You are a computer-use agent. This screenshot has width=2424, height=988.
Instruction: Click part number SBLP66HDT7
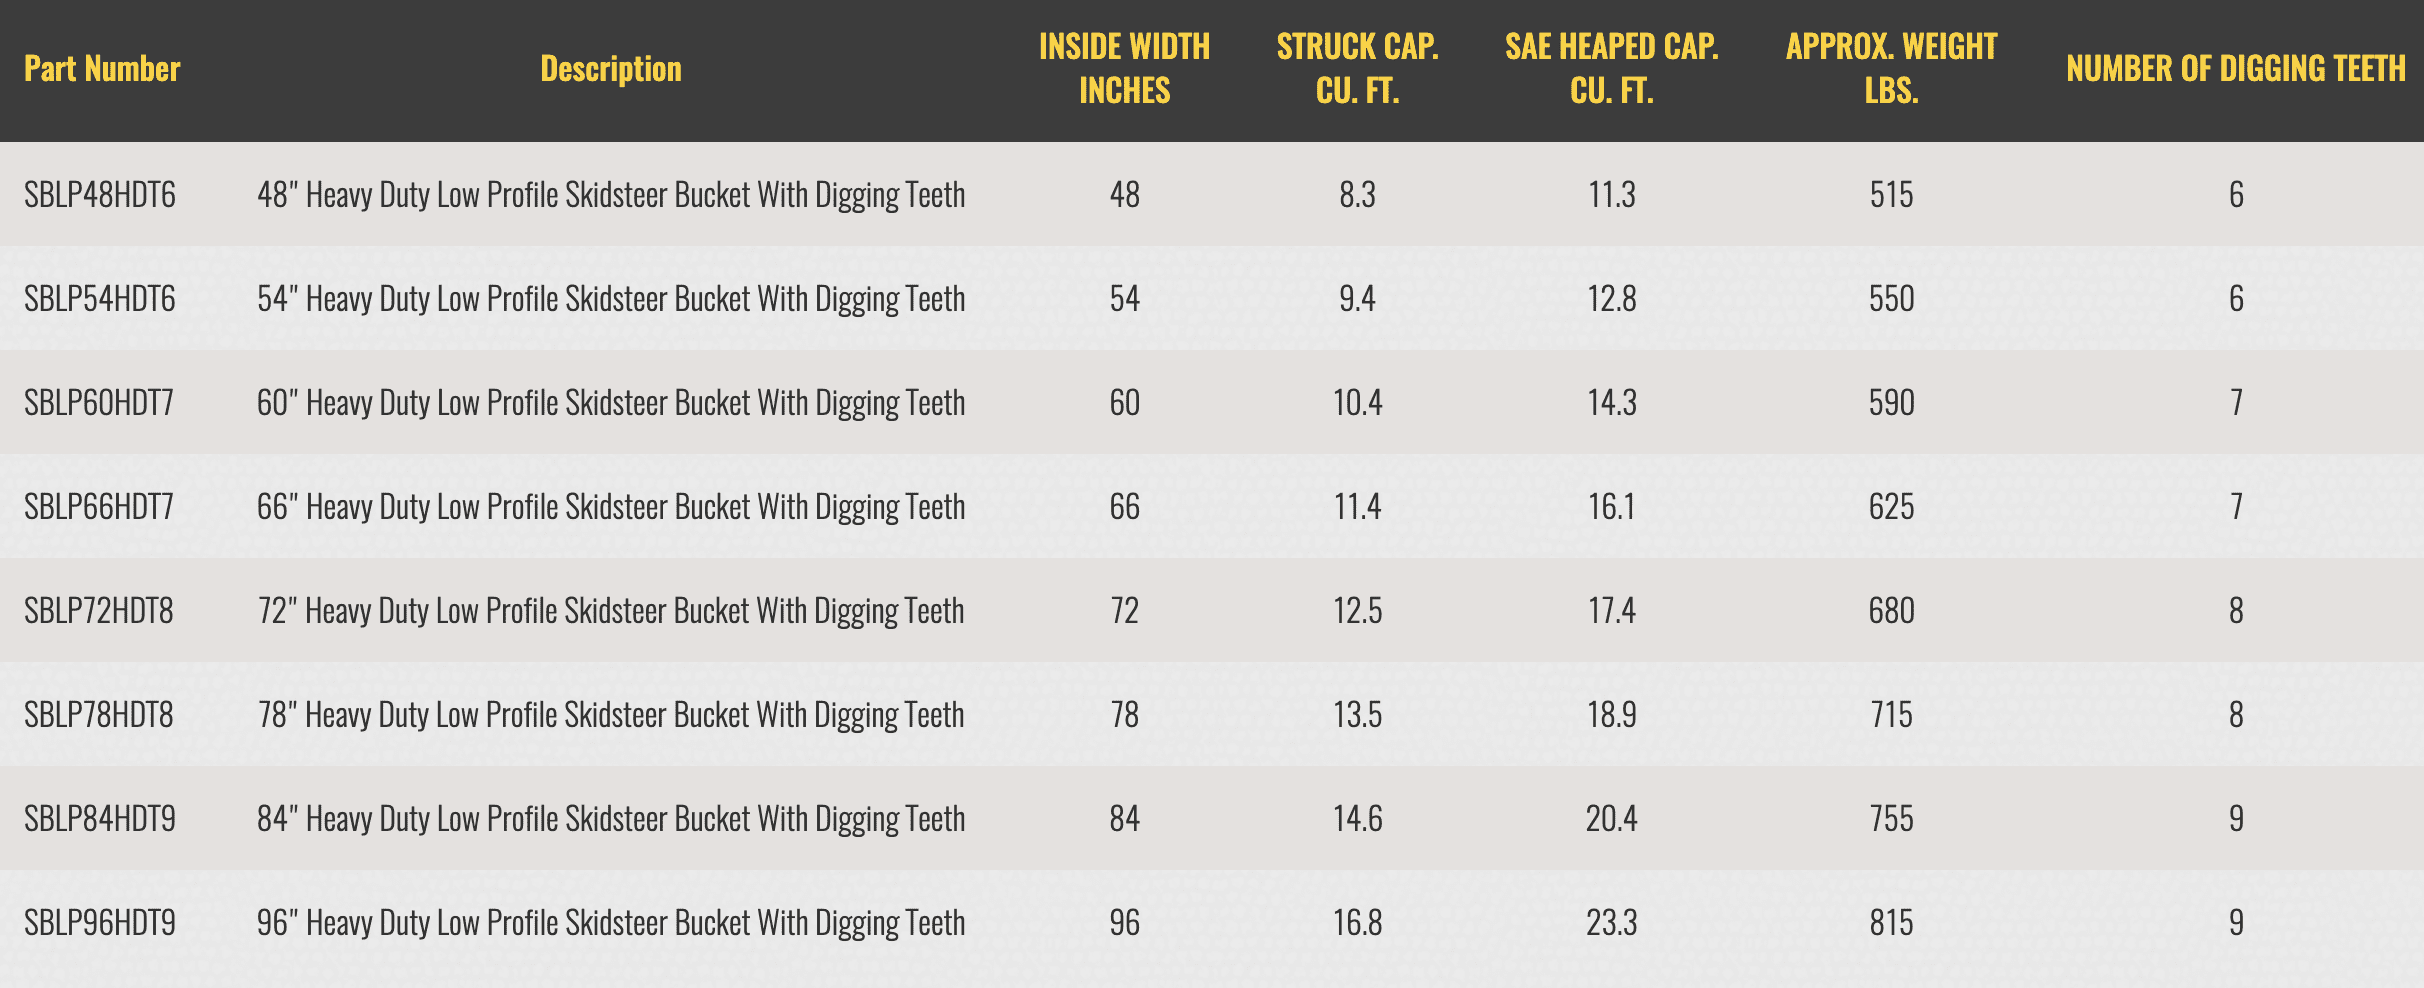[99, 506]
